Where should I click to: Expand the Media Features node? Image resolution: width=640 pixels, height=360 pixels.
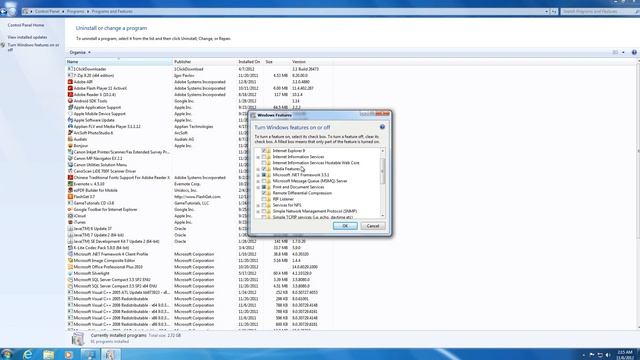point(258,169)
